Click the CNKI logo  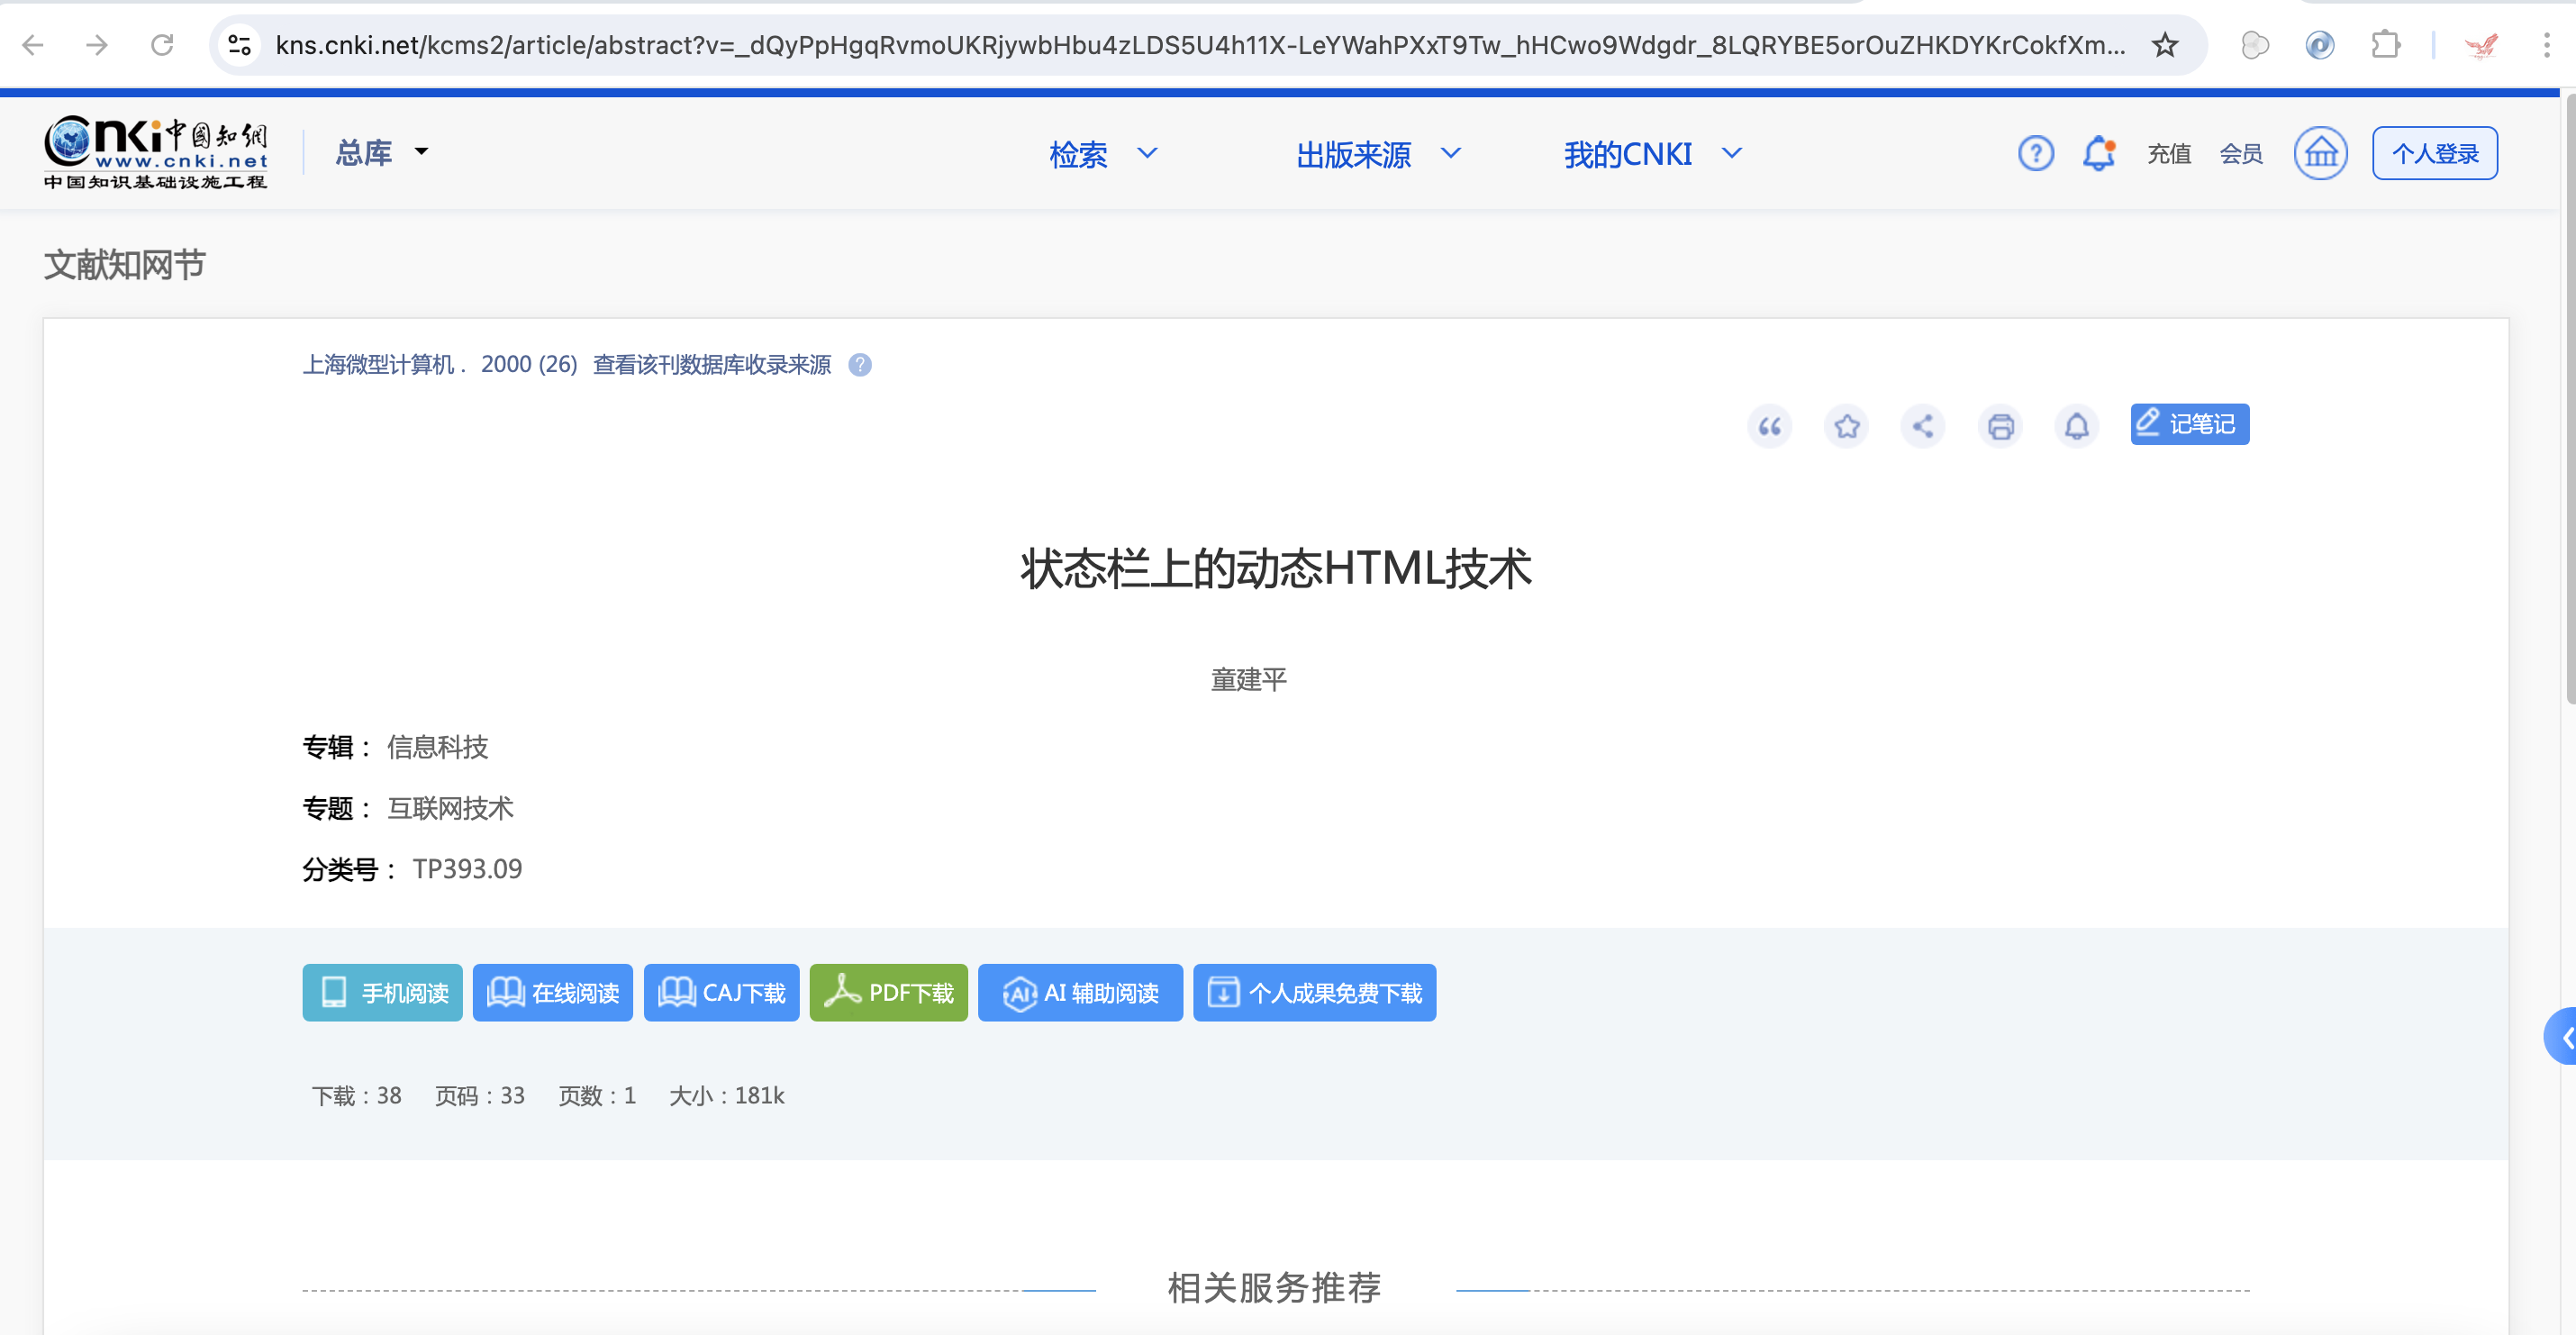(155, 152)
